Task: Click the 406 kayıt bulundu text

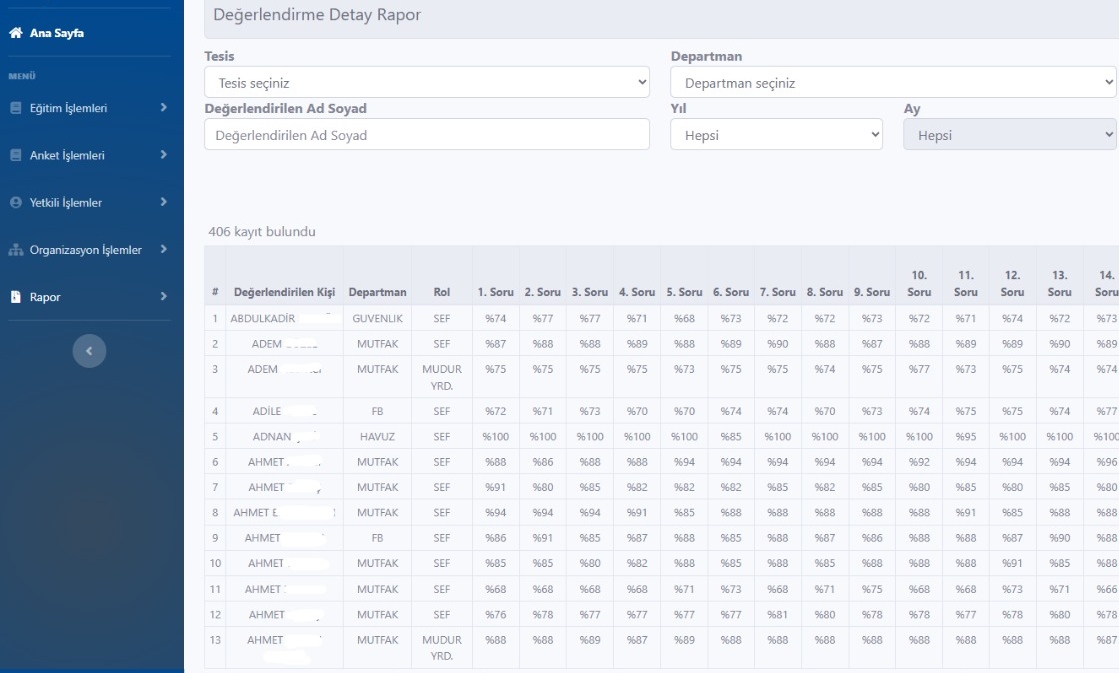Action: [262, 231]
